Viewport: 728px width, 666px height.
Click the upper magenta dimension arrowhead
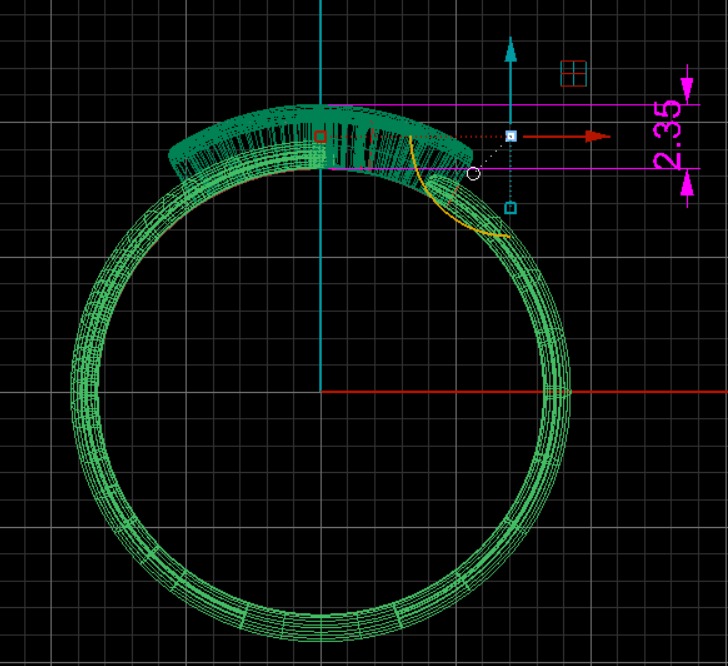coord(687,89)
